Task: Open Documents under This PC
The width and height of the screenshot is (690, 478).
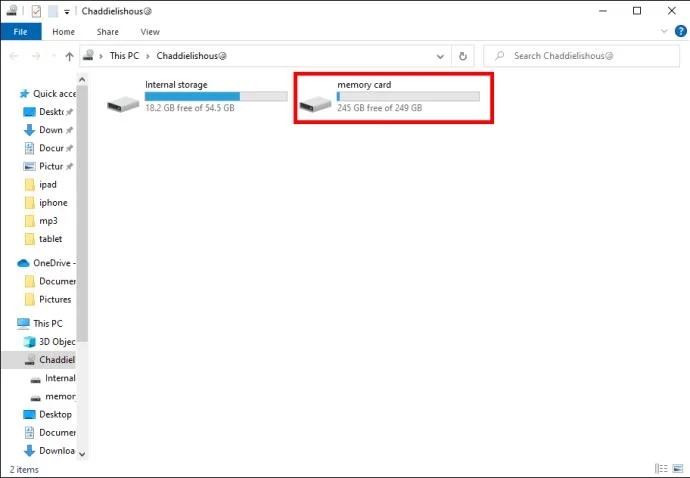Action: [x=49, y=433]
